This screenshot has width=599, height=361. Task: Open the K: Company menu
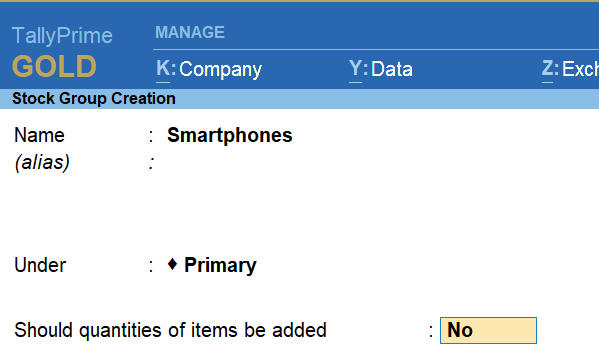[x=209, y=69]
